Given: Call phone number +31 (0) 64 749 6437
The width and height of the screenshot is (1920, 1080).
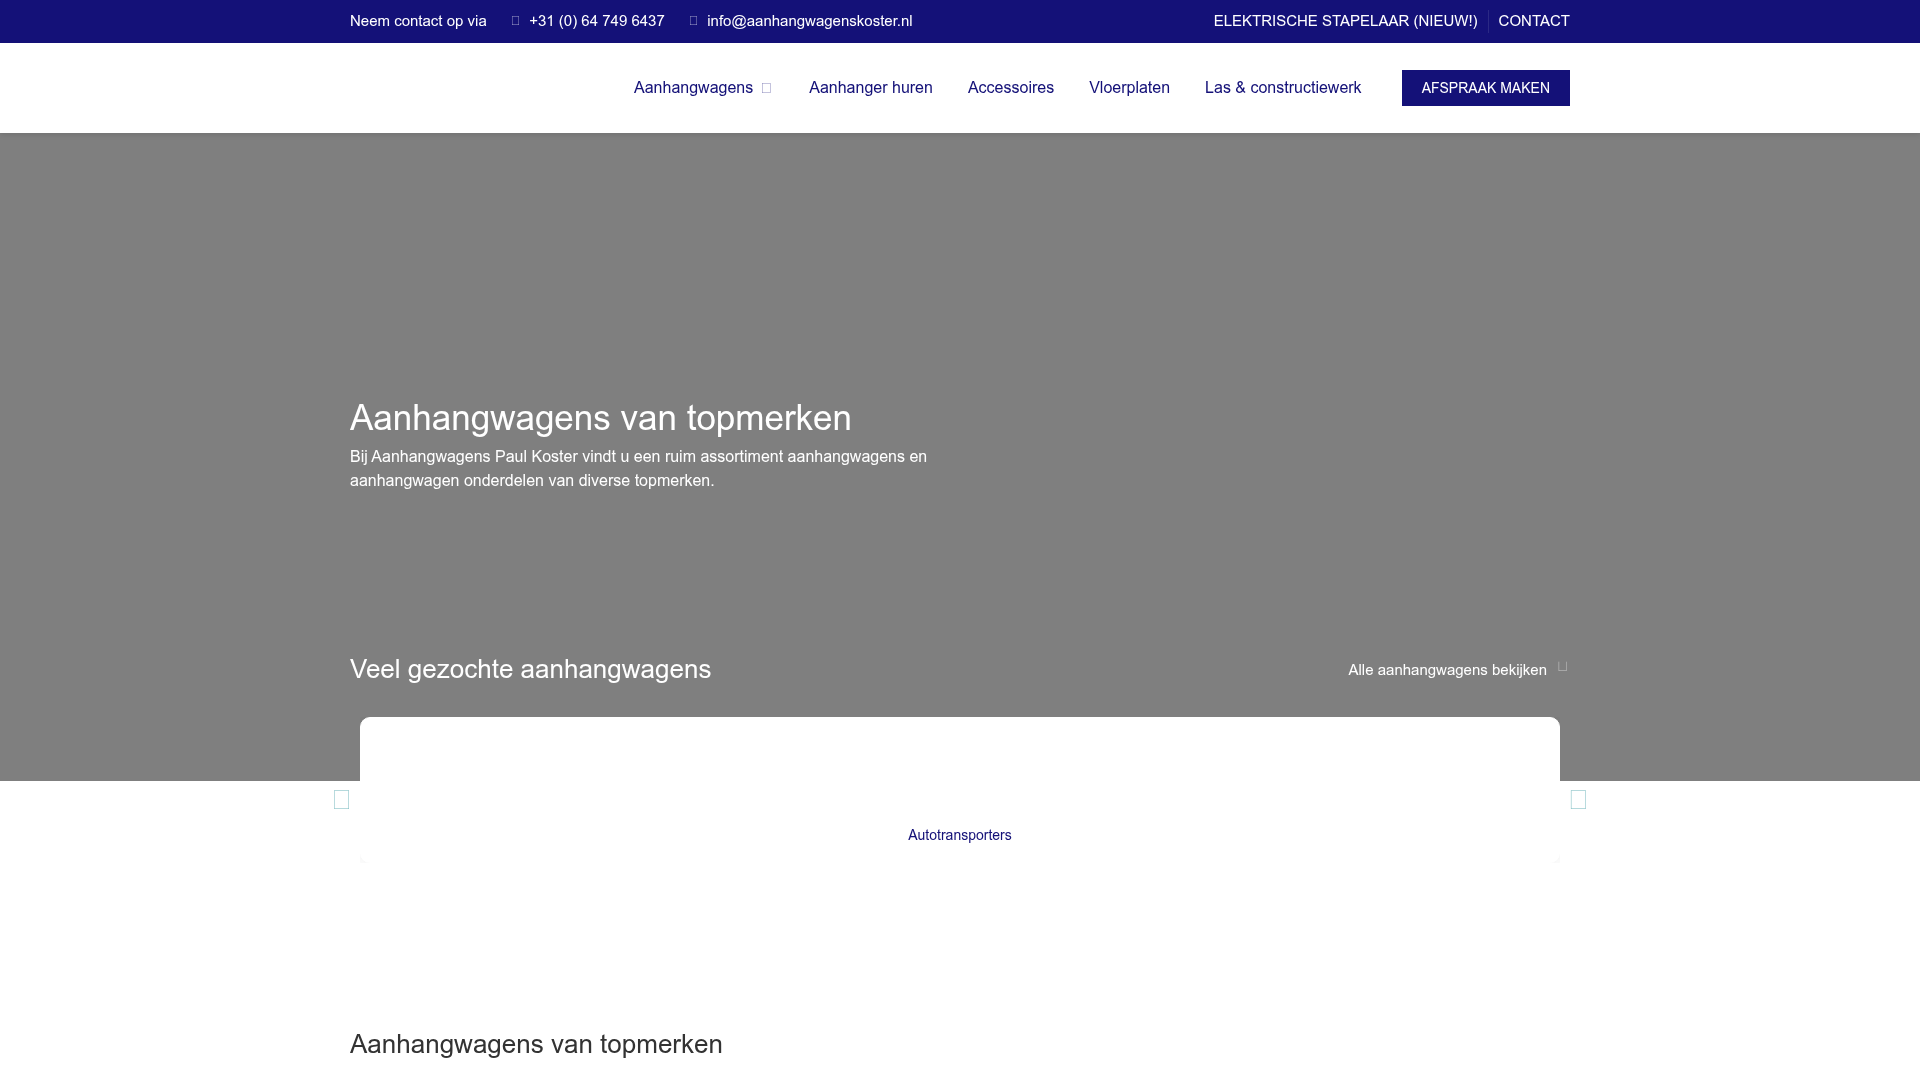Looking at the screenshot, I should click(x=596, y=21).
